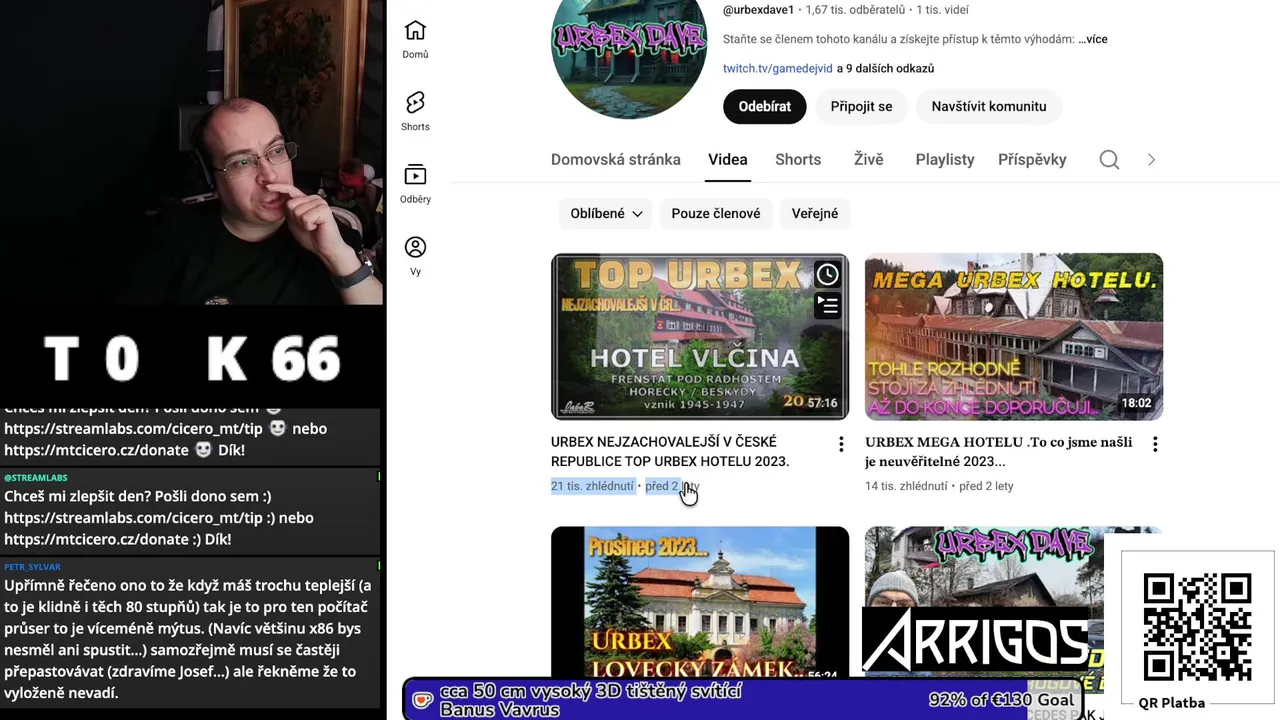Add Hotel Vlčina video to Watch Later

(827, 274)
